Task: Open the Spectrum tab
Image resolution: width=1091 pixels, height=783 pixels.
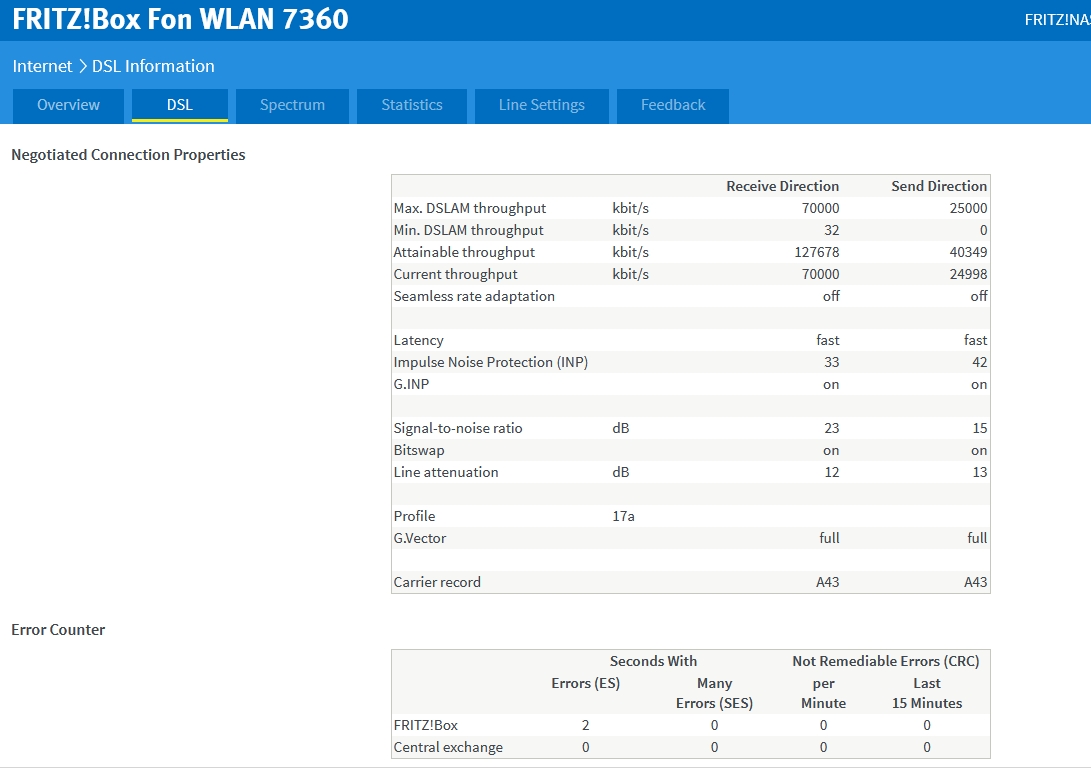Action: coord(292,105)
